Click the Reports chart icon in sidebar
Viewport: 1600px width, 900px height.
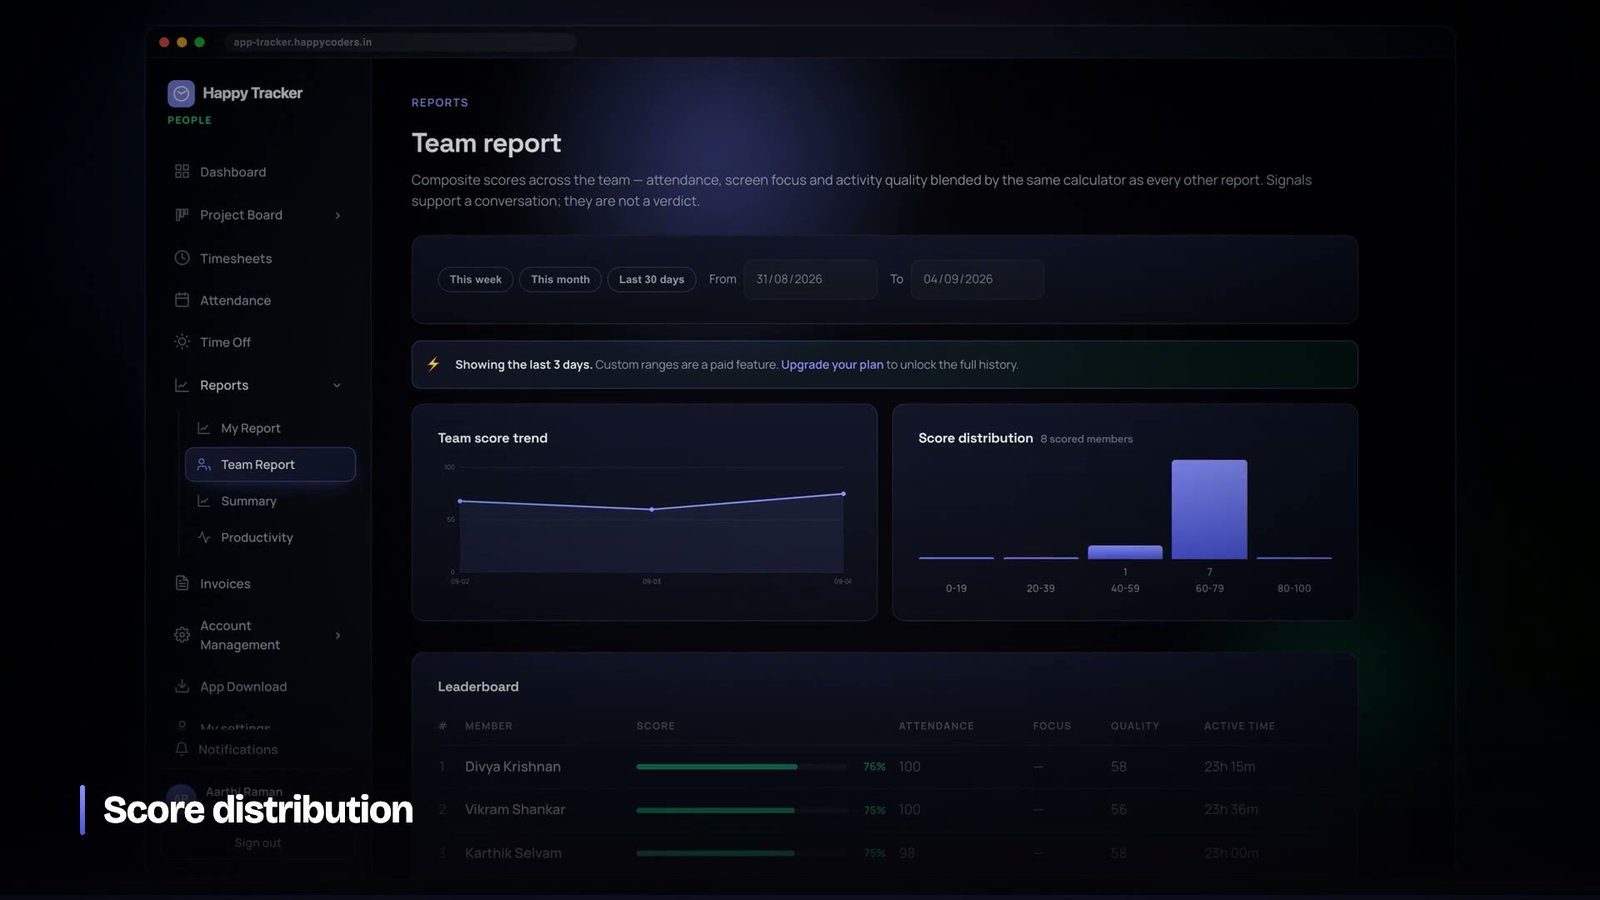pos(182,385)
